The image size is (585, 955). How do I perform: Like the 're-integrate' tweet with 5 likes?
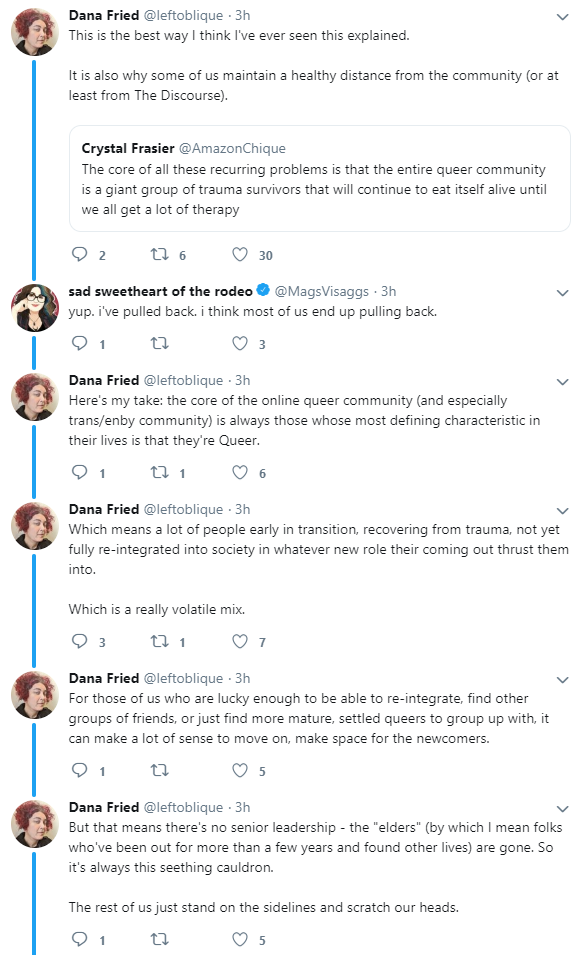[x=240, y=770]
